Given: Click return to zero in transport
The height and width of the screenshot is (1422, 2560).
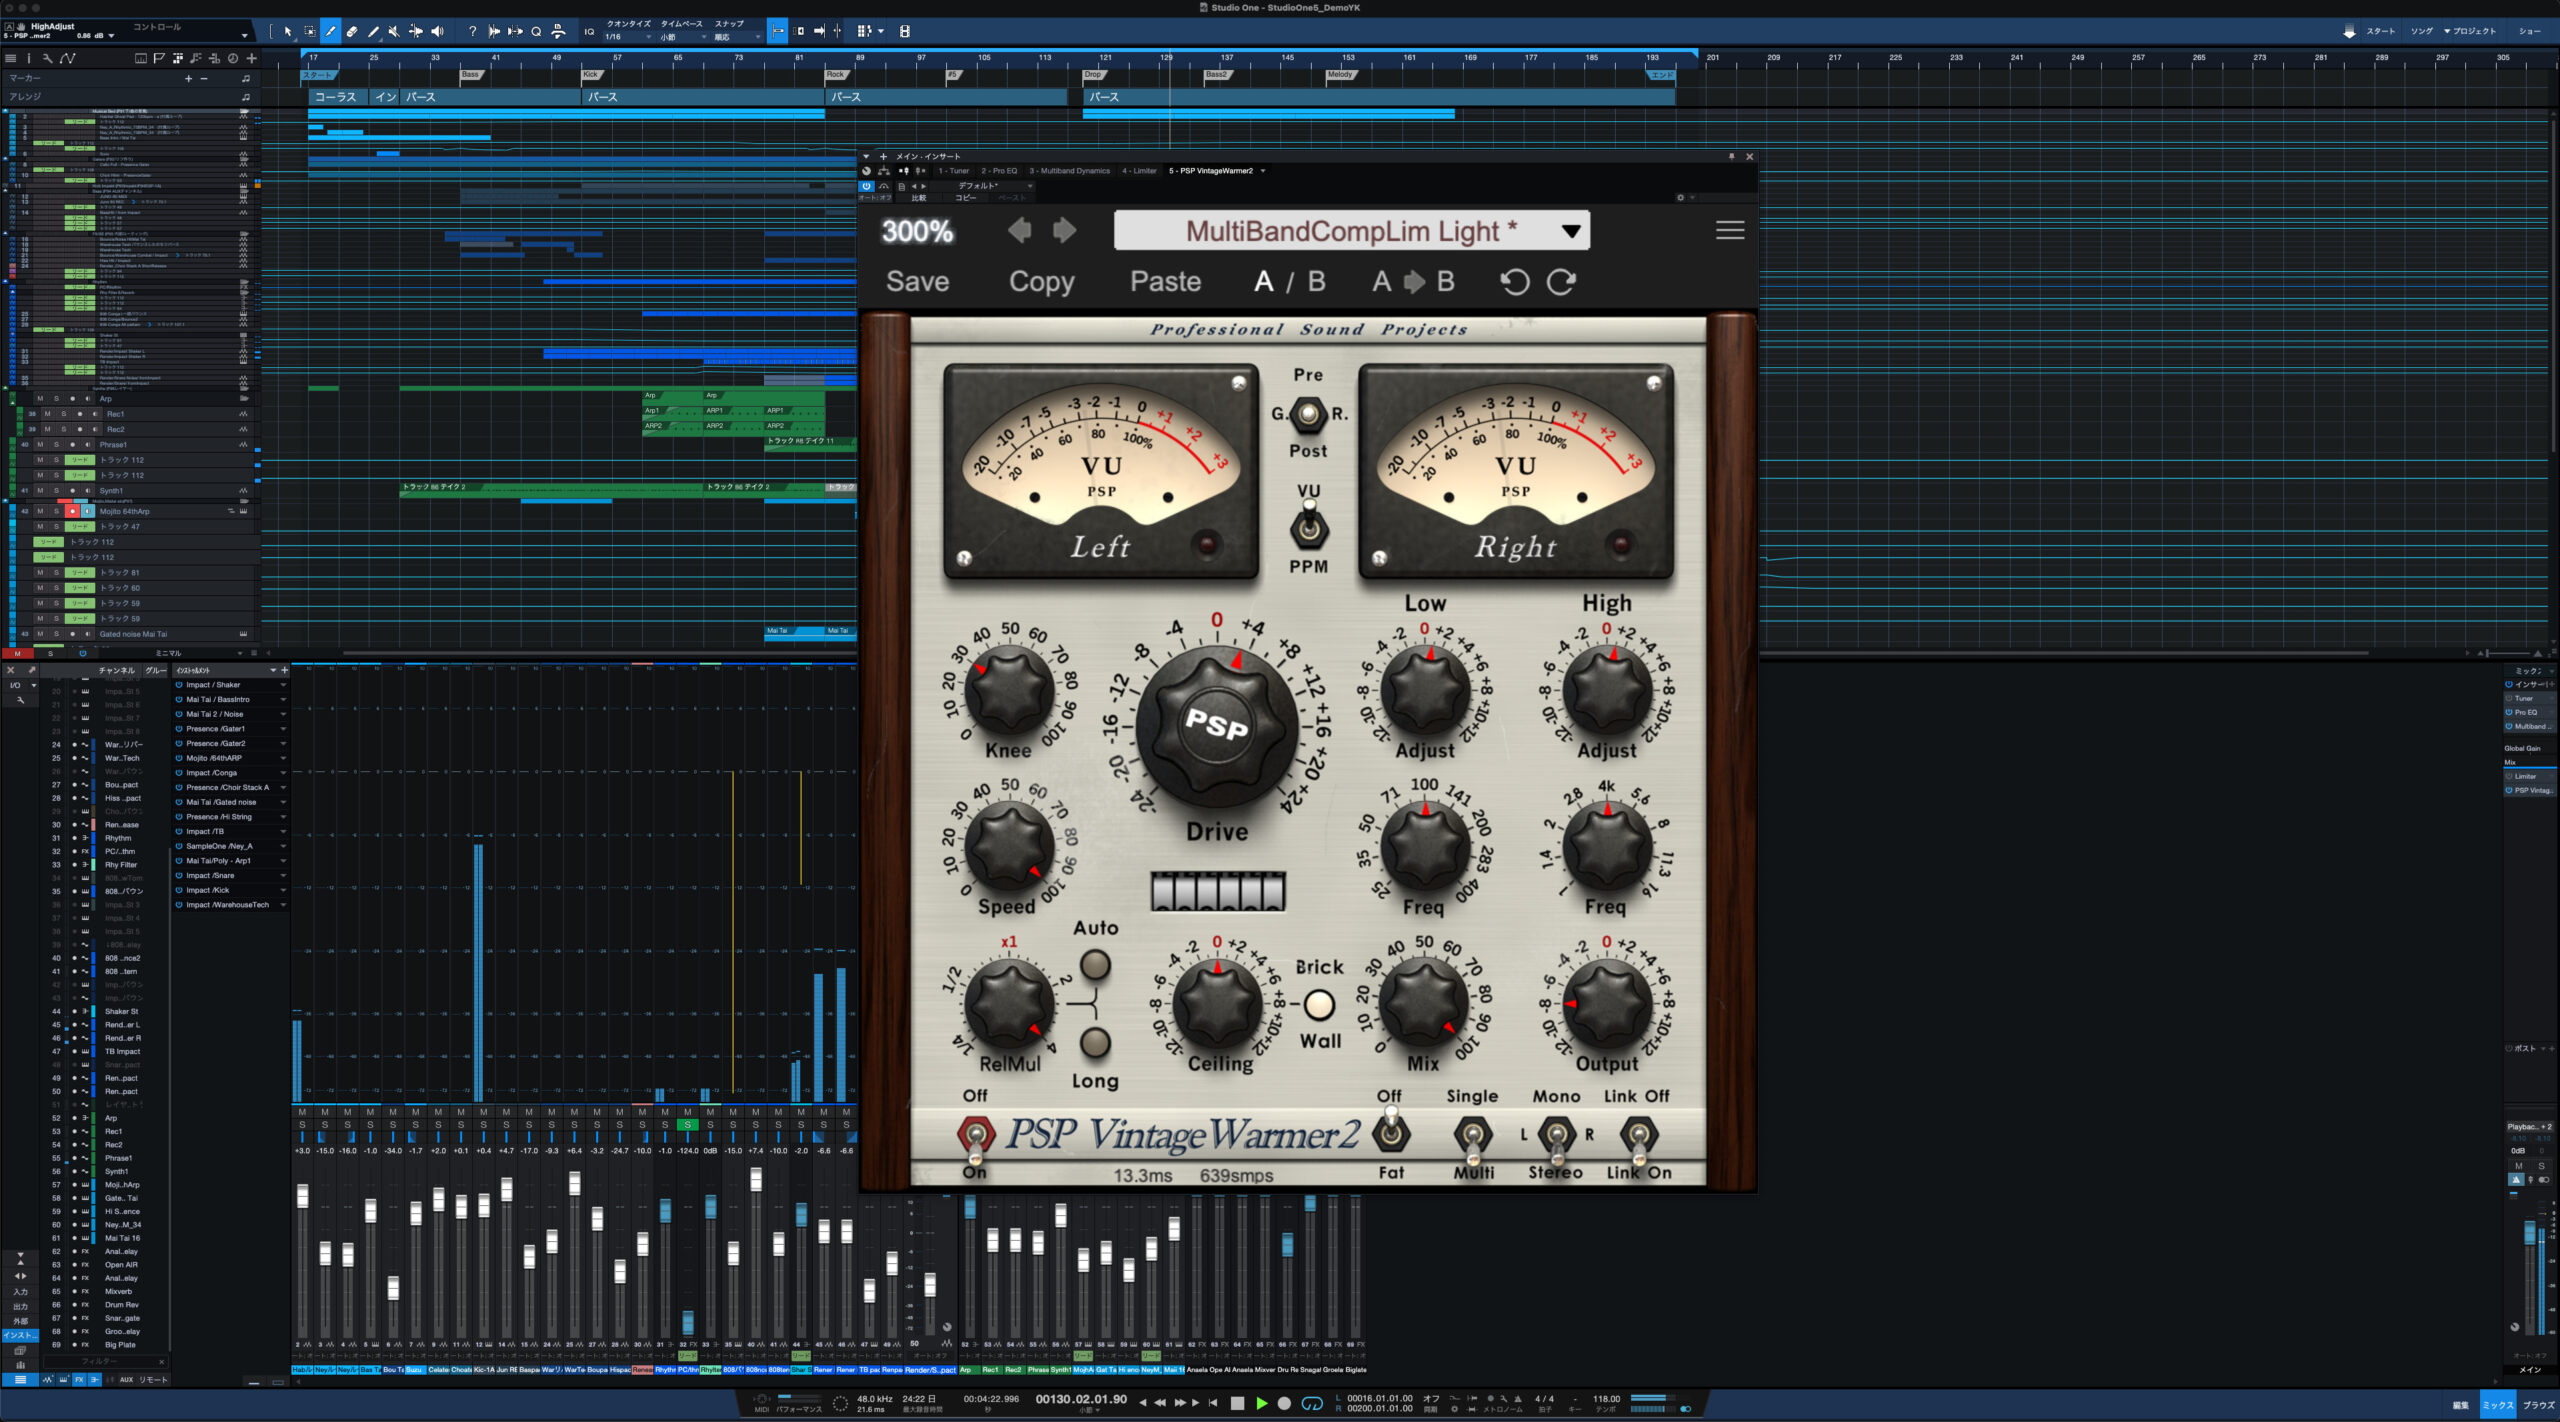Looking at the screenshot, I should coord(1213,1403).
